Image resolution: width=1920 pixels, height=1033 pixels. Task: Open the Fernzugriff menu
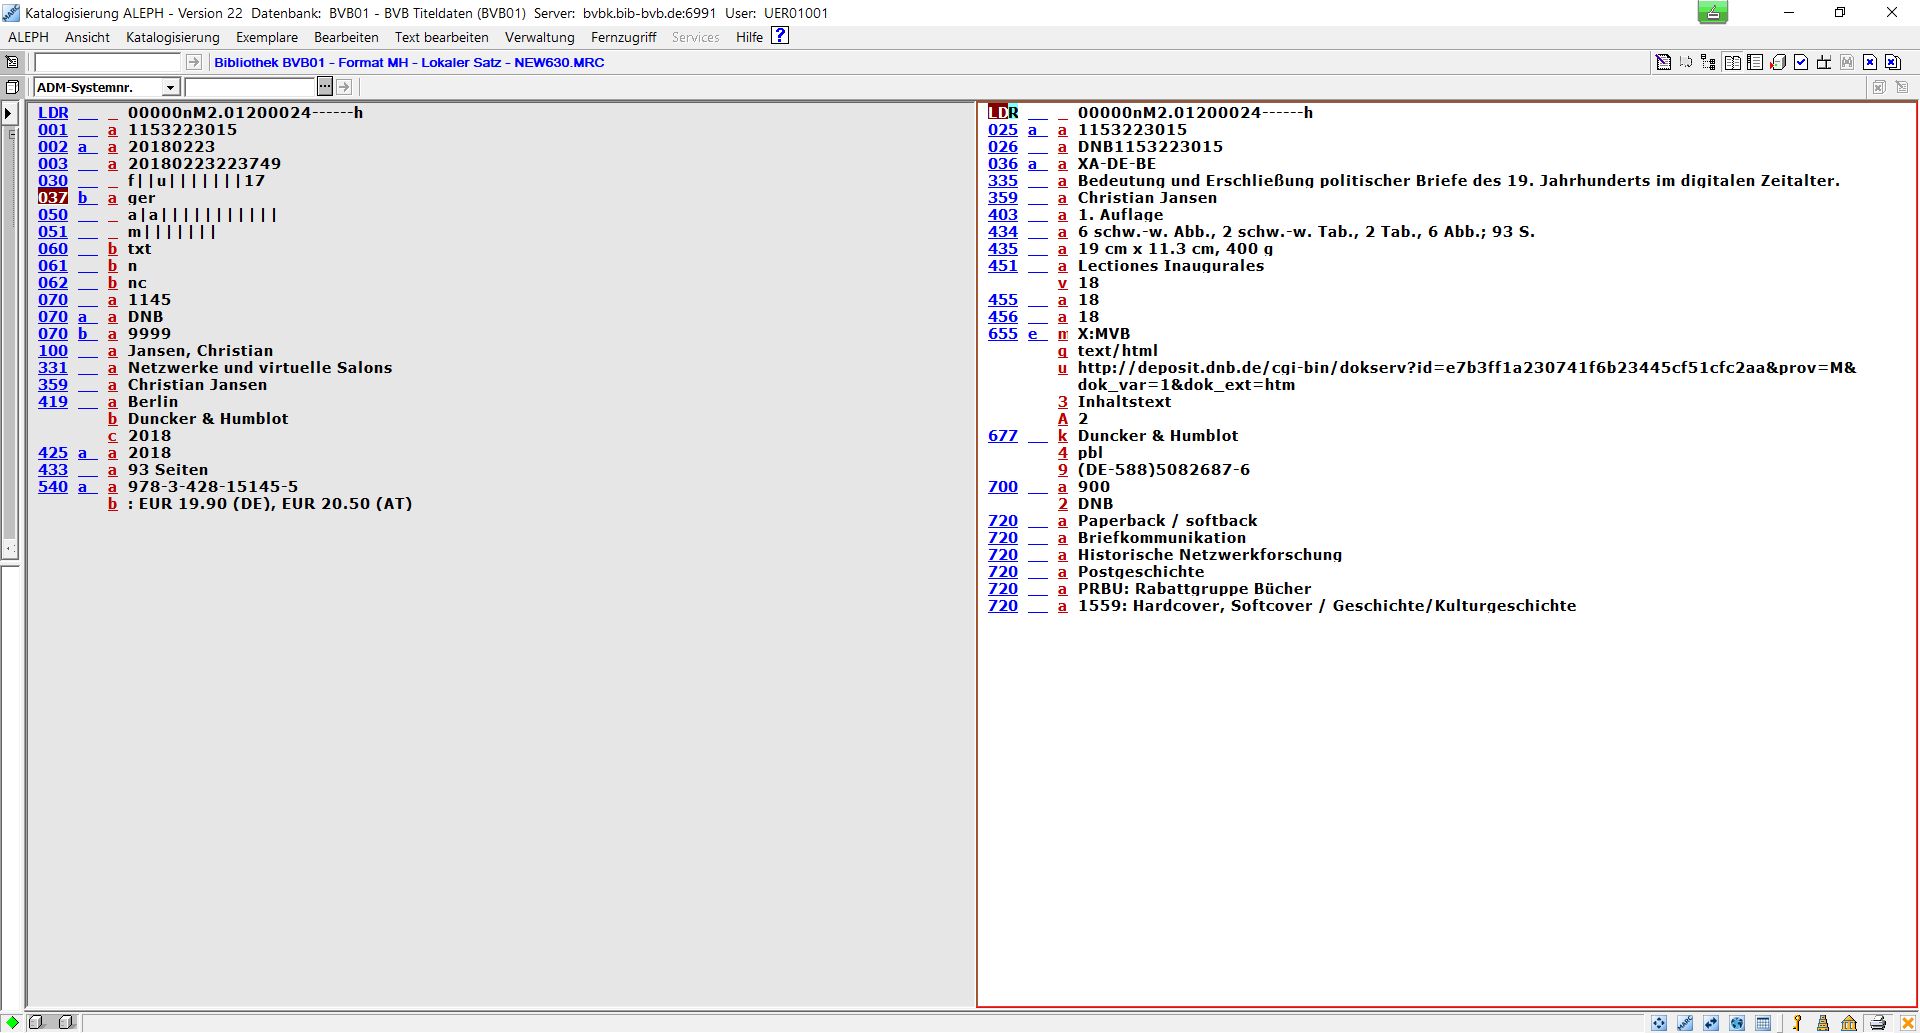[x=623, y=37]
